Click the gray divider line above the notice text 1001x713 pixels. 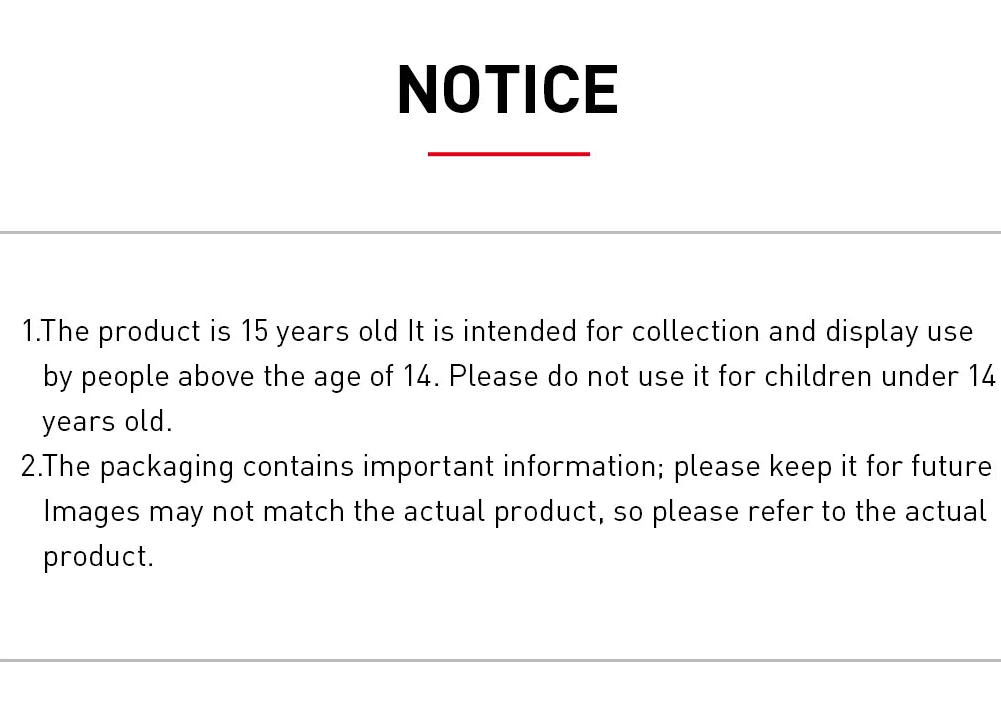pos(500,233)
